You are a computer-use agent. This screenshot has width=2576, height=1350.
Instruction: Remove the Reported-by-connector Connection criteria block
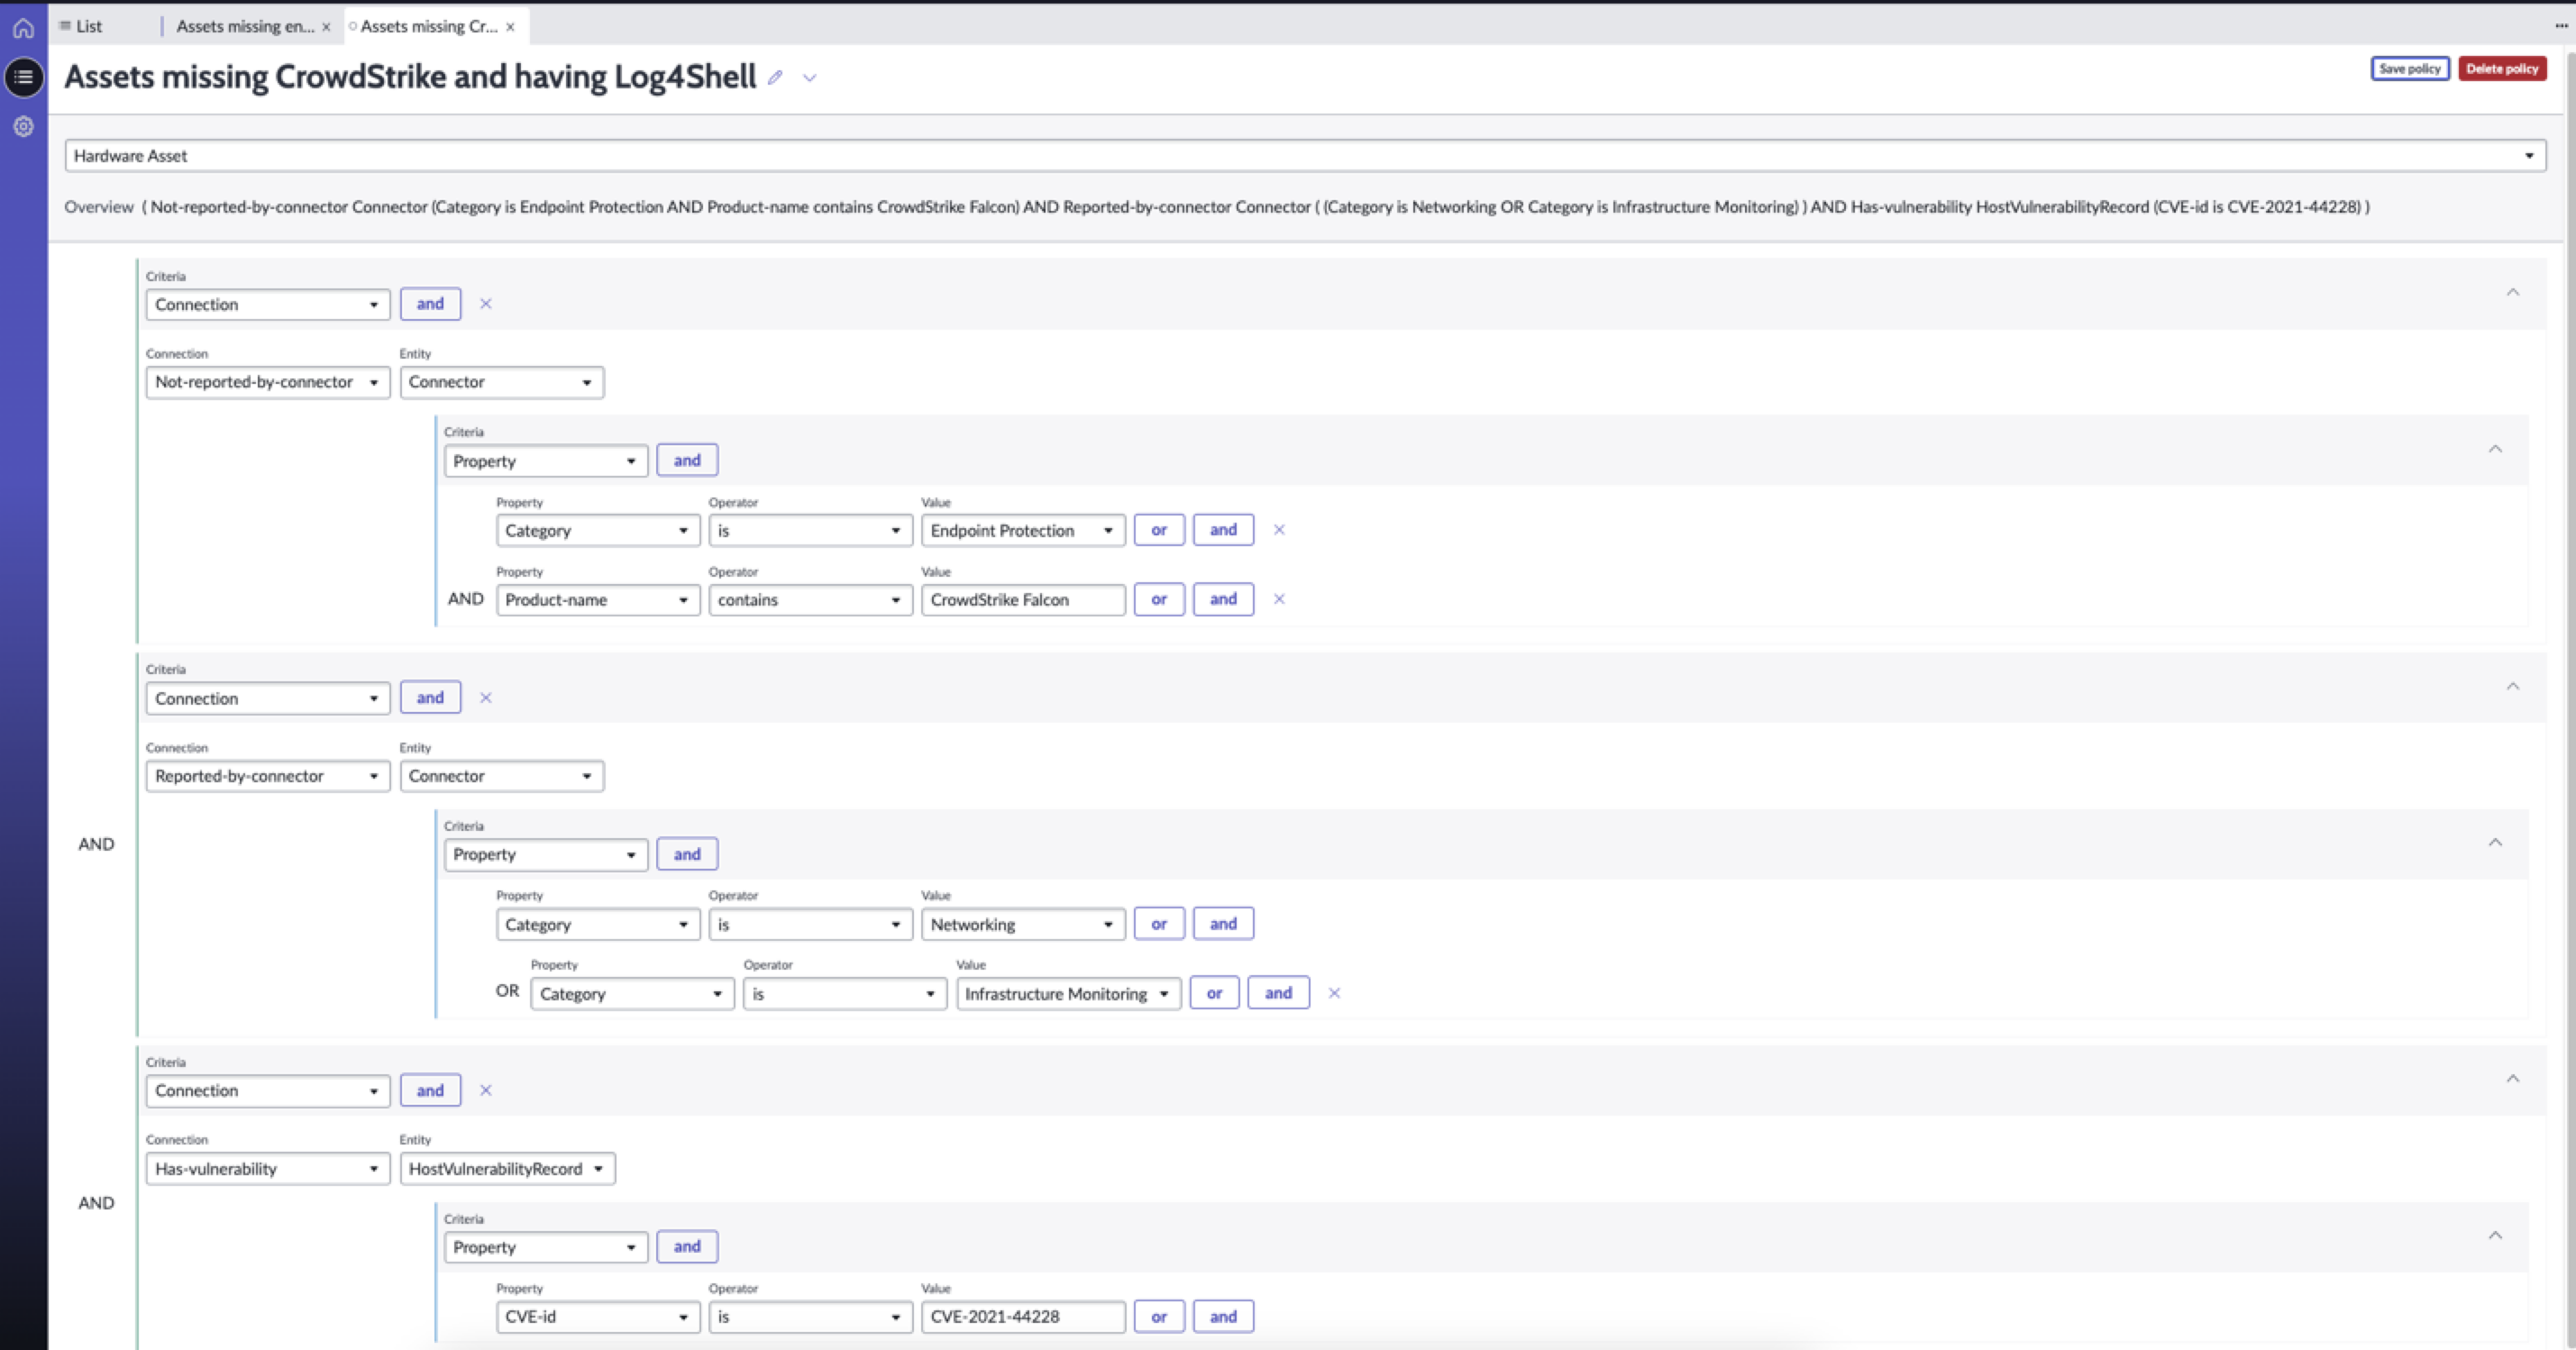tap(486, 698)
